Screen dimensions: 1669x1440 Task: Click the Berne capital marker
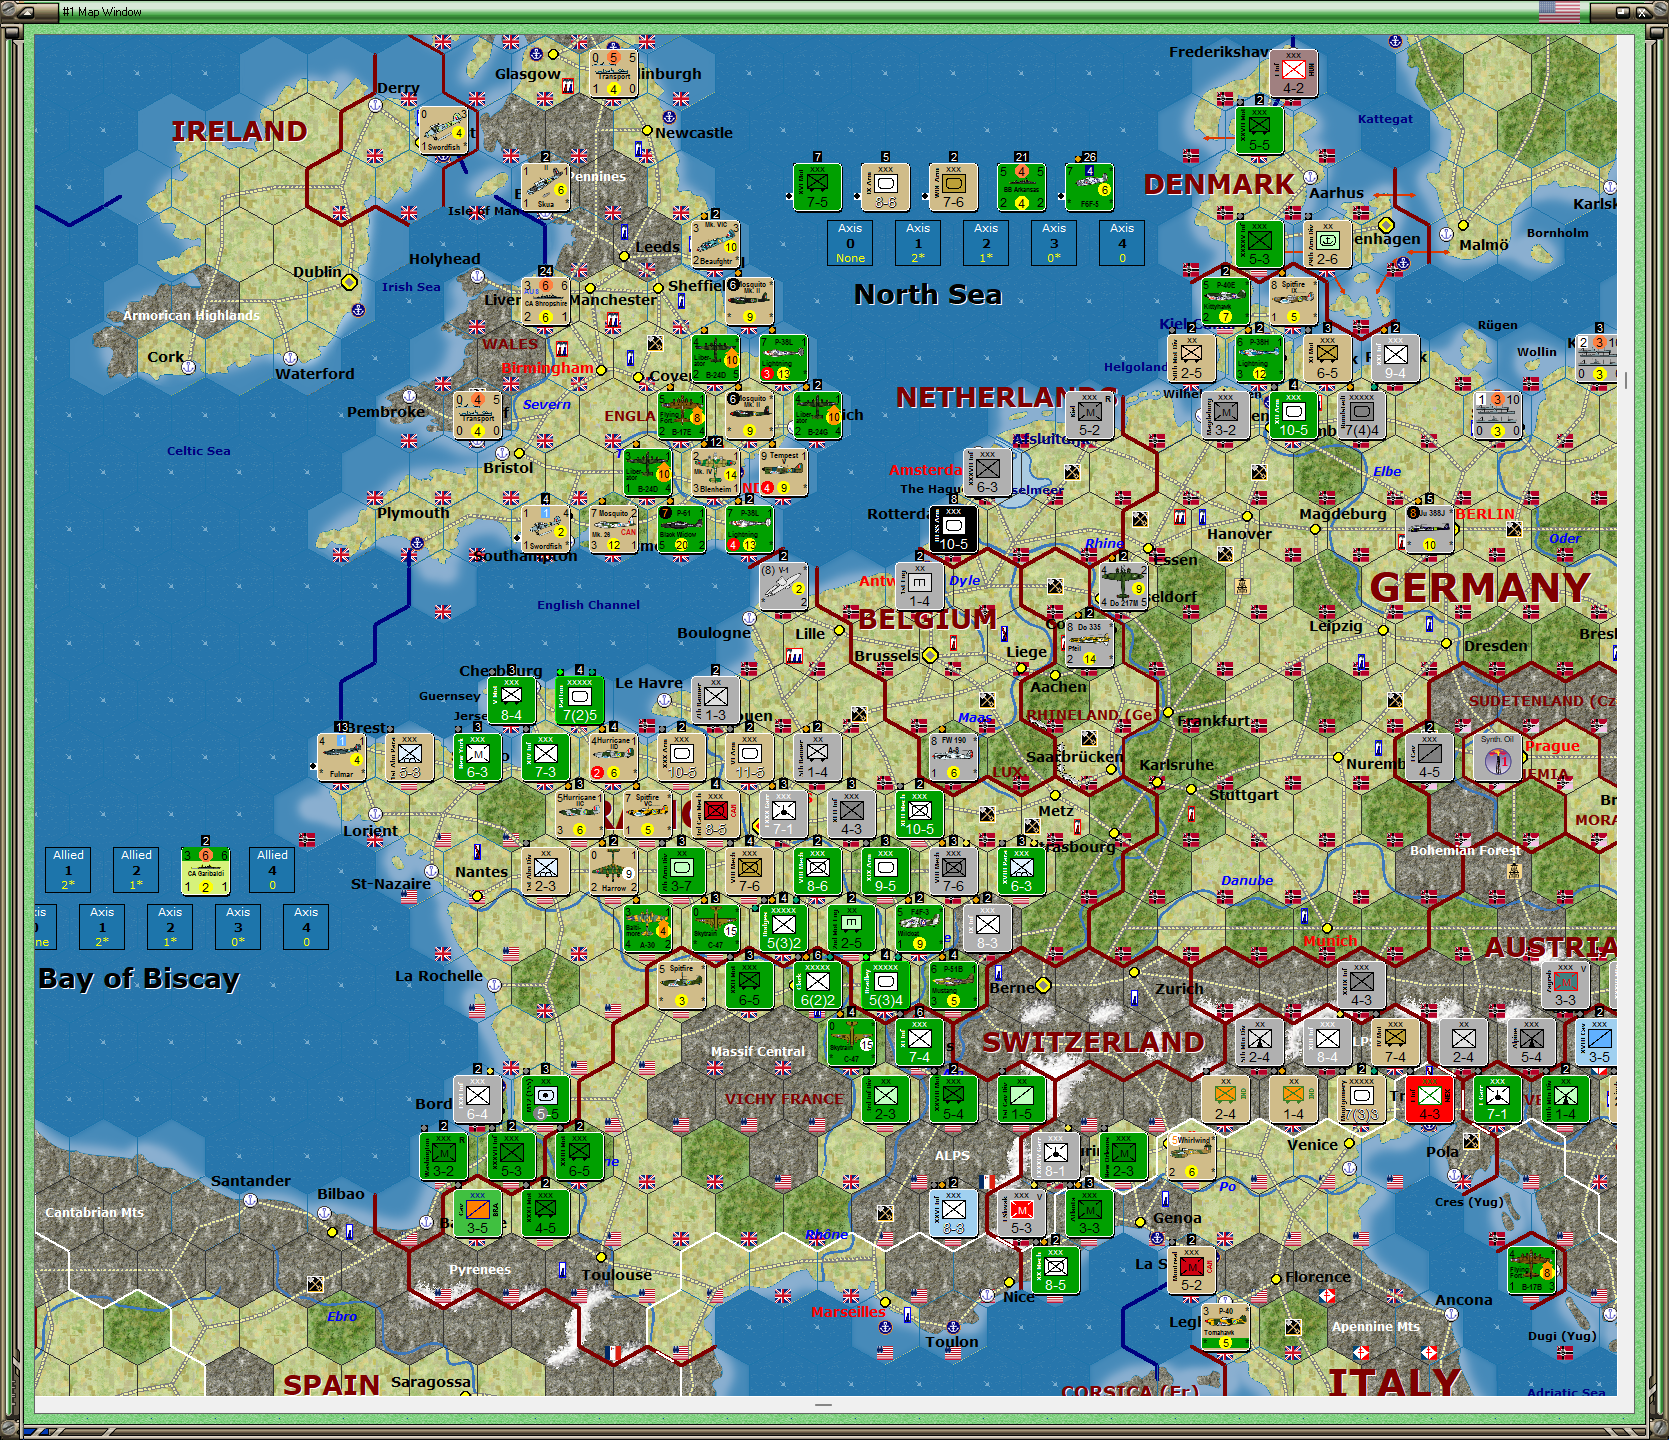coord(1043,986)
